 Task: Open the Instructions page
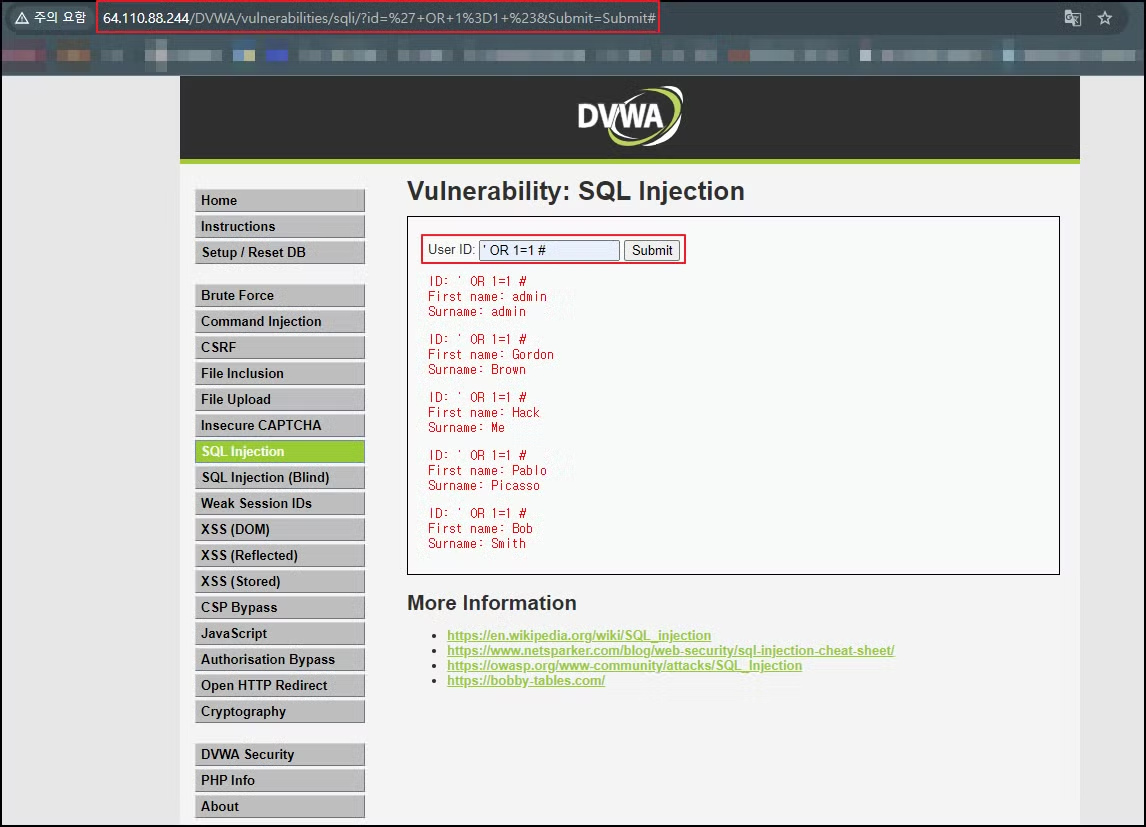[x=280, y=226]
